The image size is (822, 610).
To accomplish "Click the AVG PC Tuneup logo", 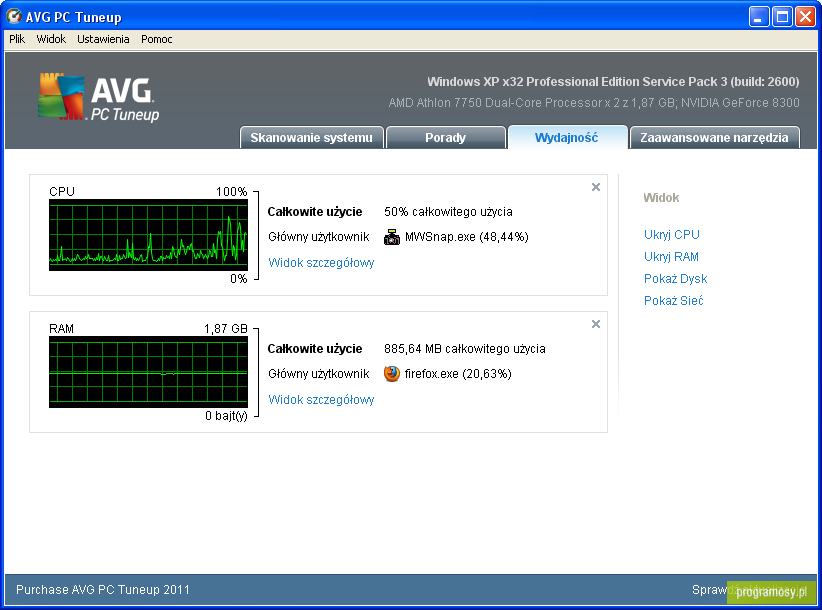I will (x=99, y=97).
